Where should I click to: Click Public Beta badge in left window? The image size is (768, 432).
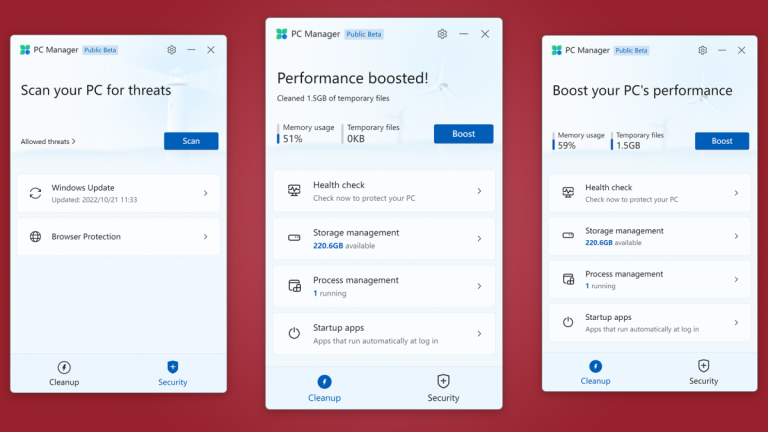click(x=100, y=50)
